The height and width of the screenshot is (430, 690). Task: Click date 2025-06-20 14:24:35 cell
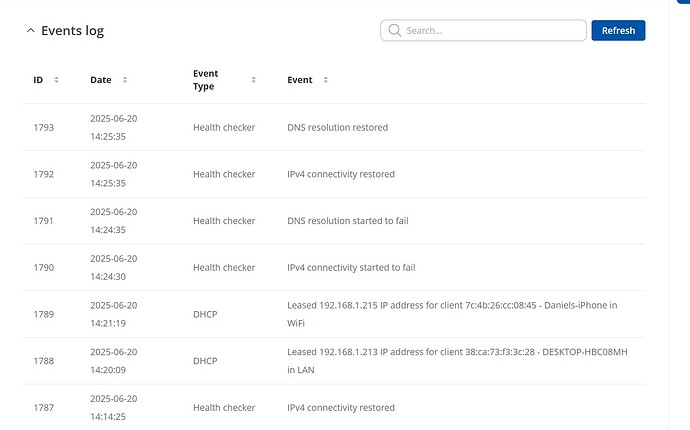pyautogui.click(x=114, y=221)
